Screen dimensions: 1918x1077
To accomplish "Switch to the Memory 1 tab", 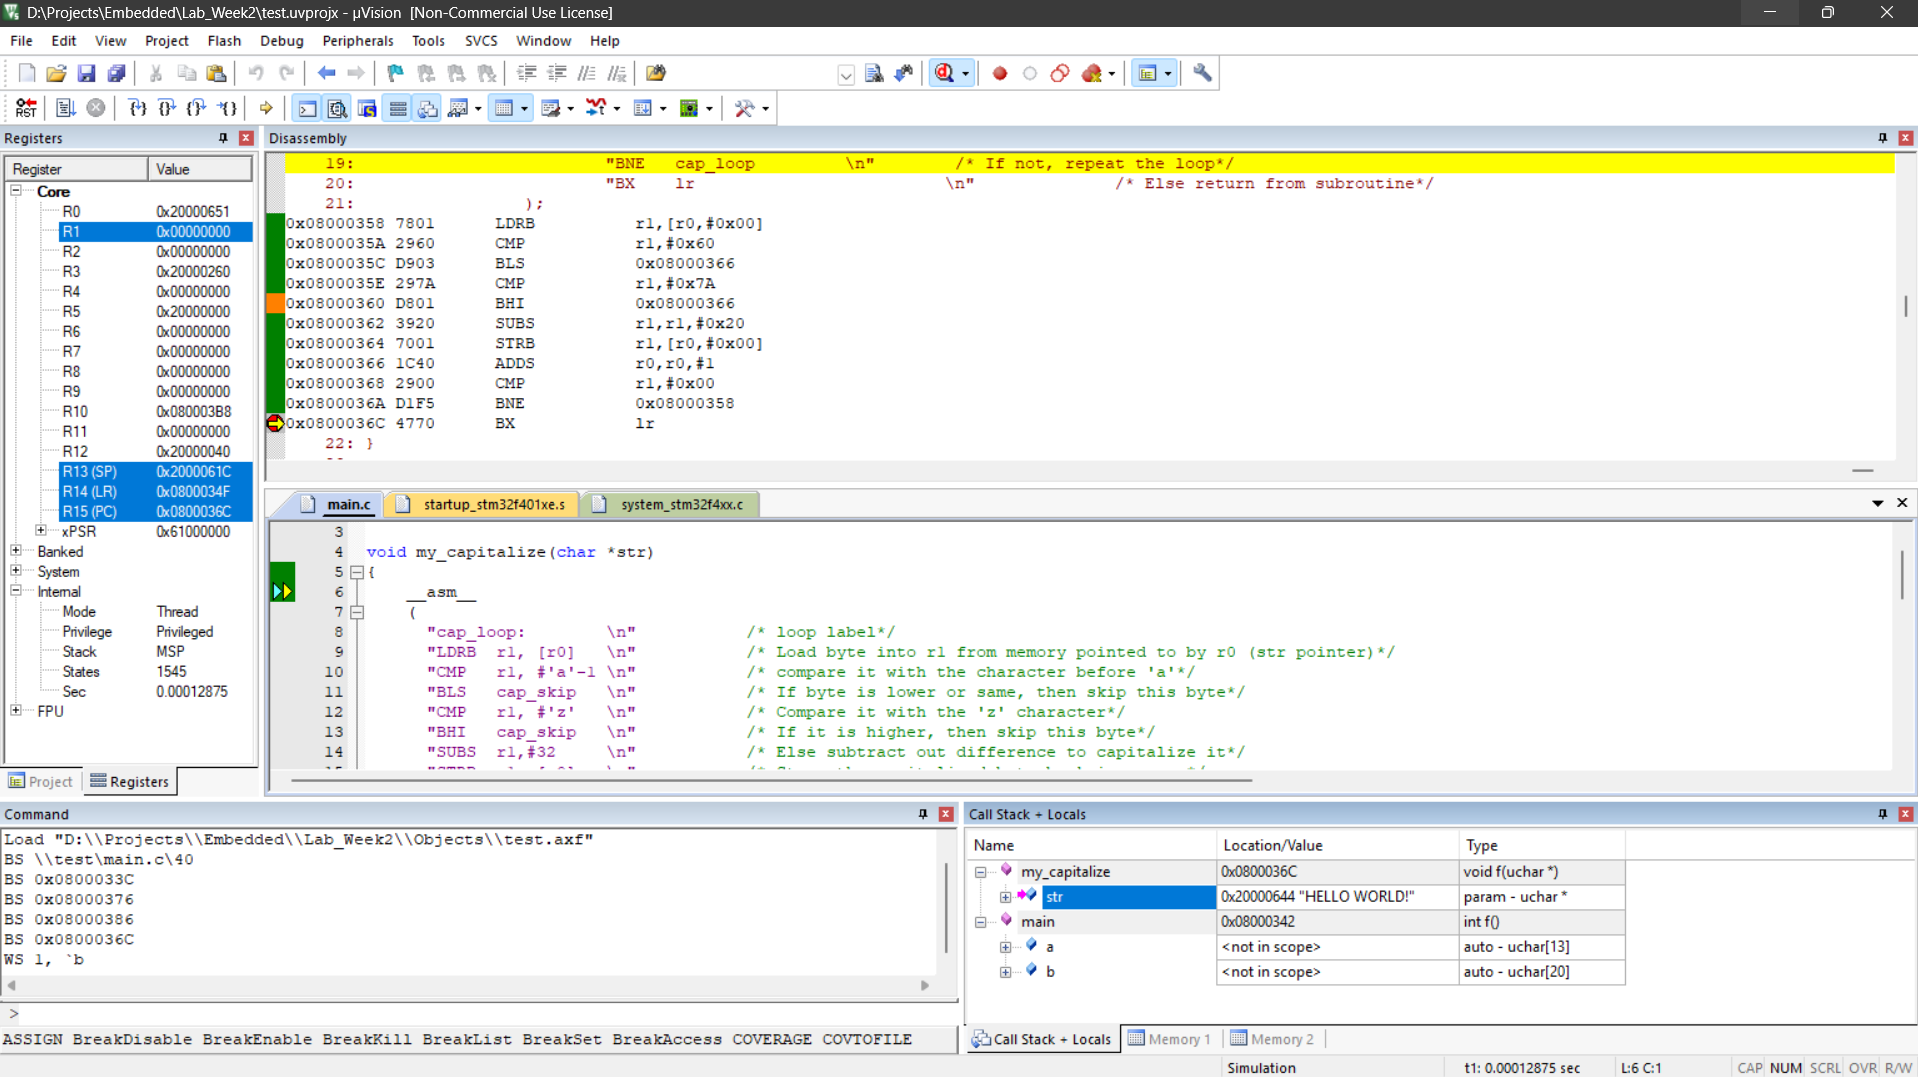I will click(x=1169, y=1039).
